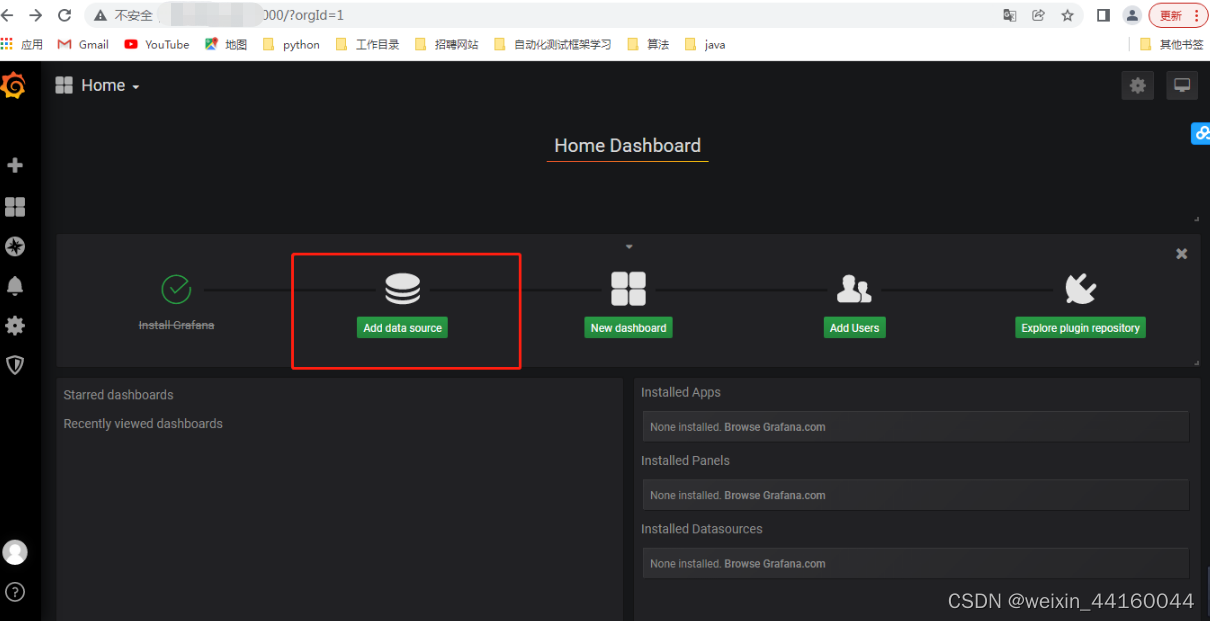This screenshot has height=621, width=1210.
Task: Cycle view mode with the monitor icon
Action: [1182, 86]
